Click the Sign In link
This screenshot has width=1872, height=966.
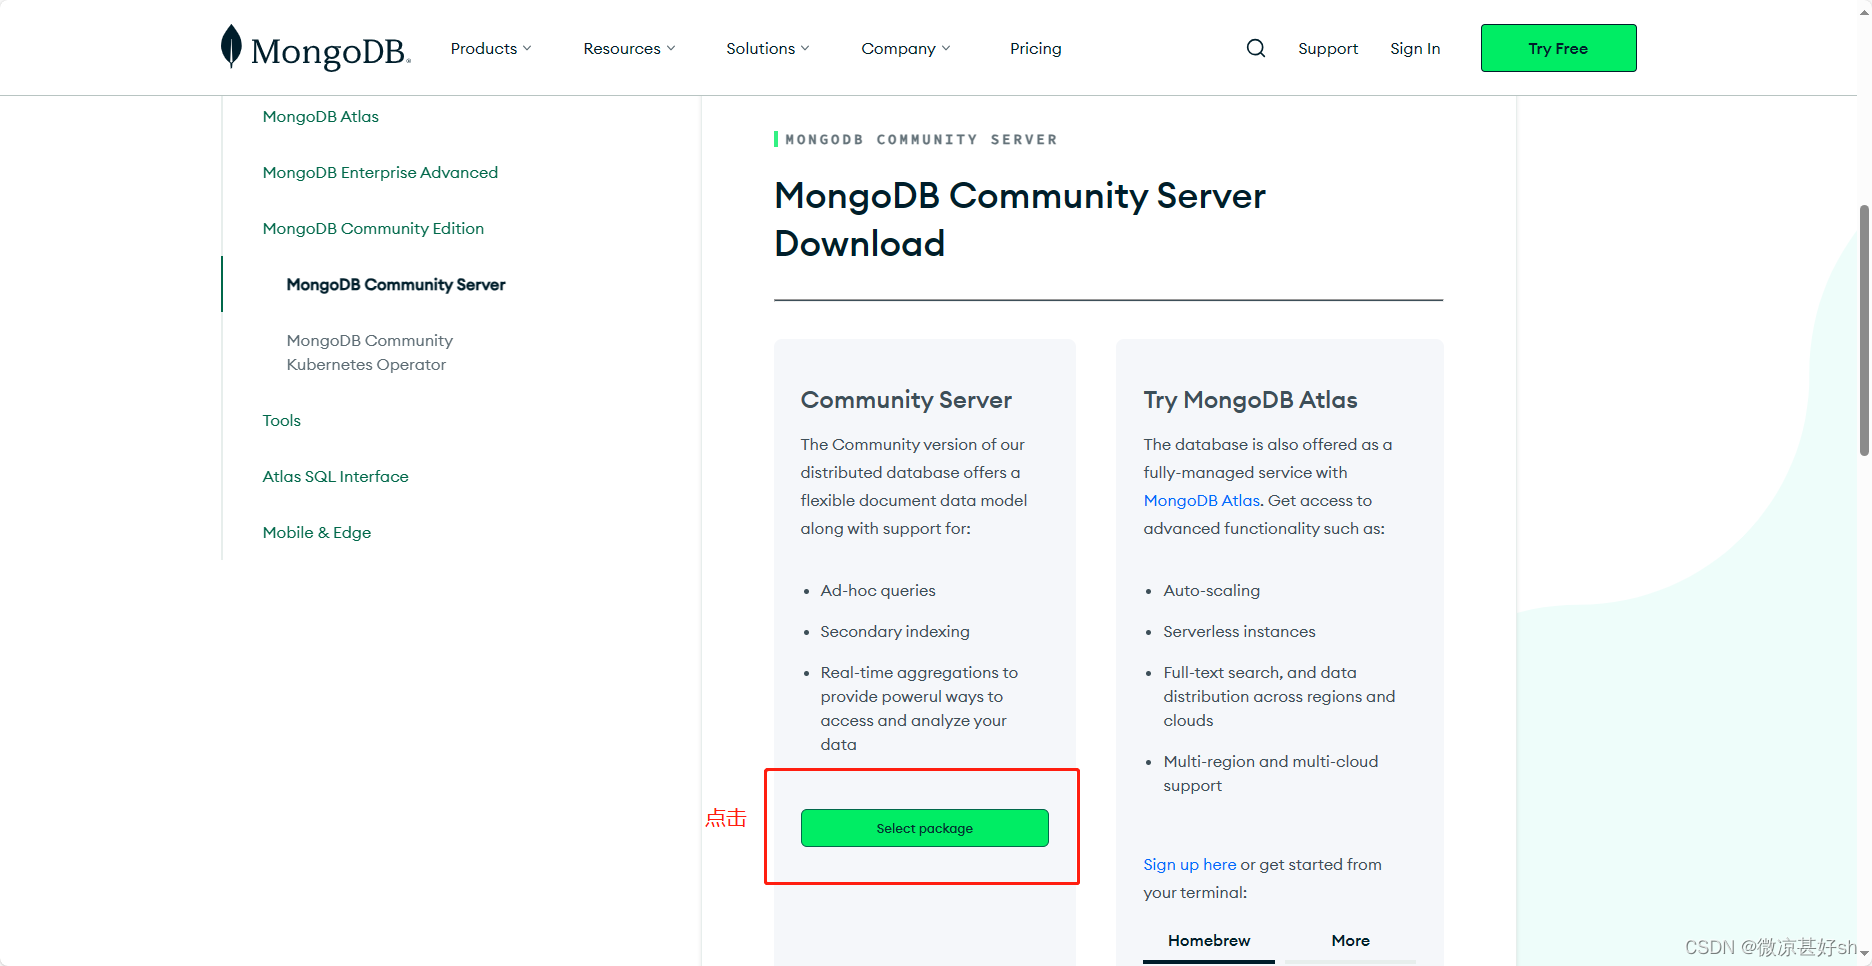[x=1415, y=48]
